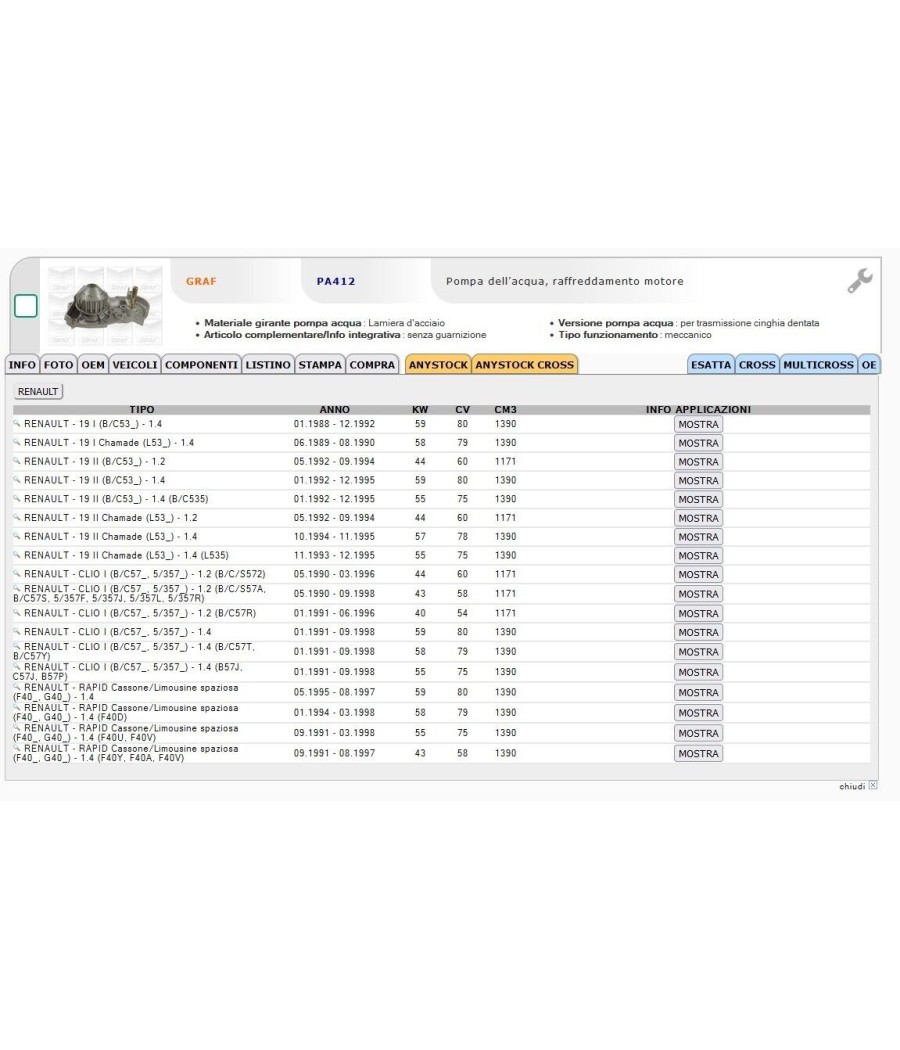The height and width of the screenshot is (1050, 900).
Task: Click 'Pompa dell'acqua, raffreddamento motore' description
Action: click(x=565, y=281)
